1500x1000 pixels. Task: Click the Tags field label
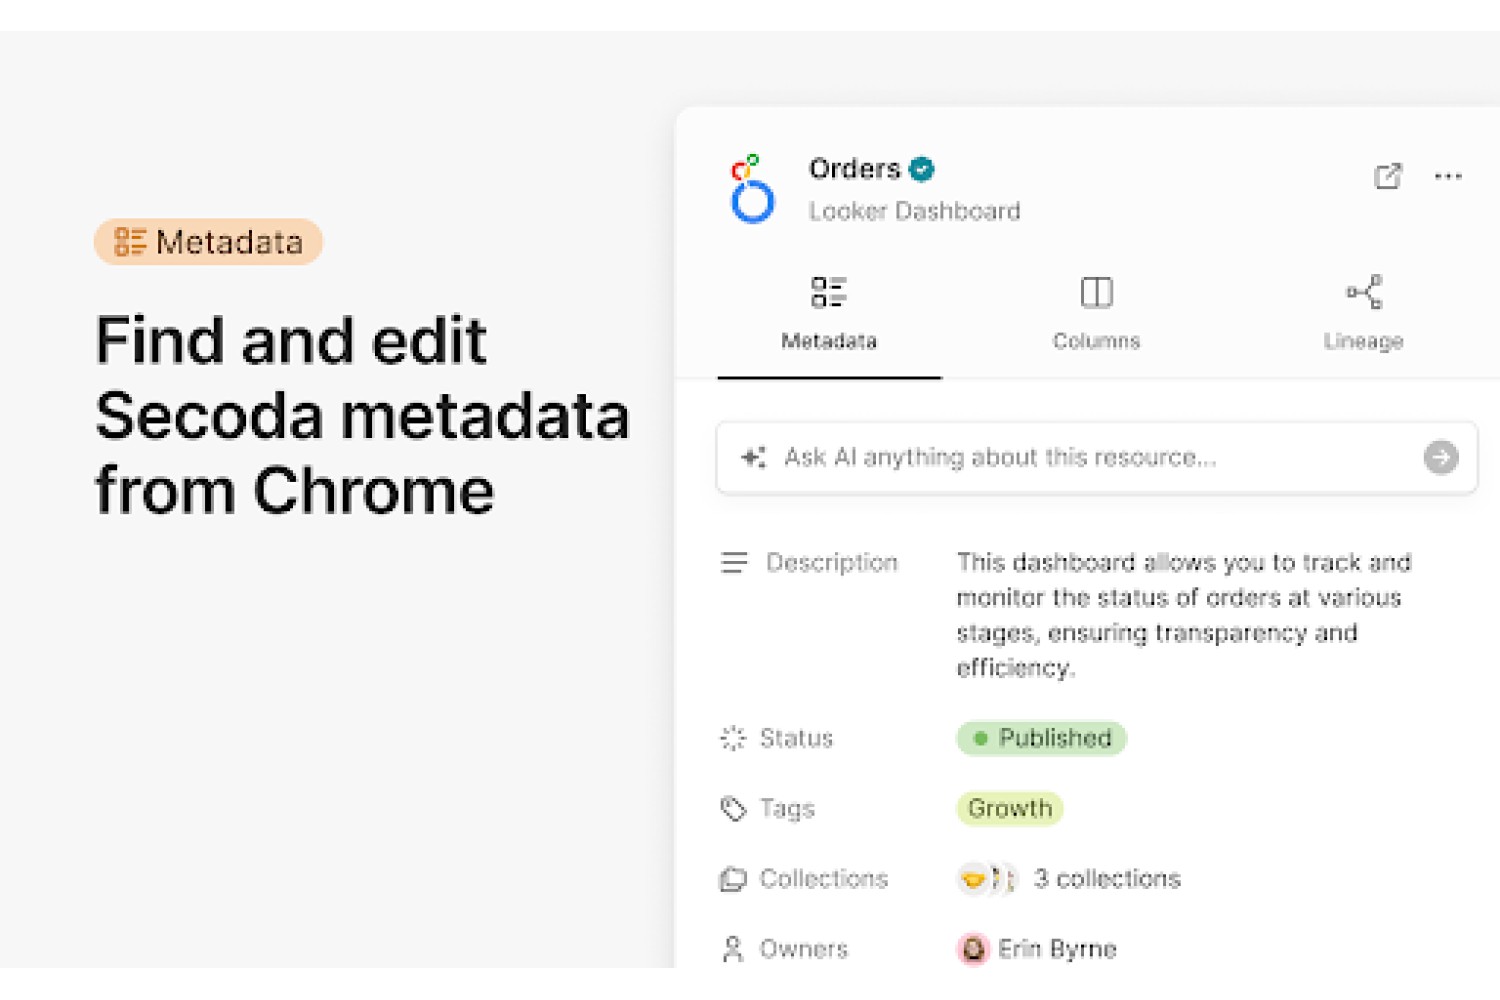787,808
